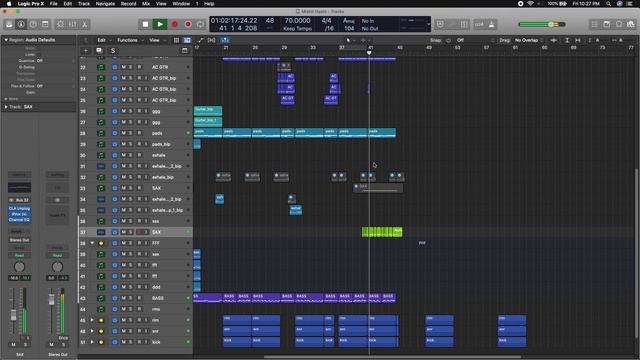Show Global Tracks button
Viewport: 640px width, 360px height.
tap(184, 51)
